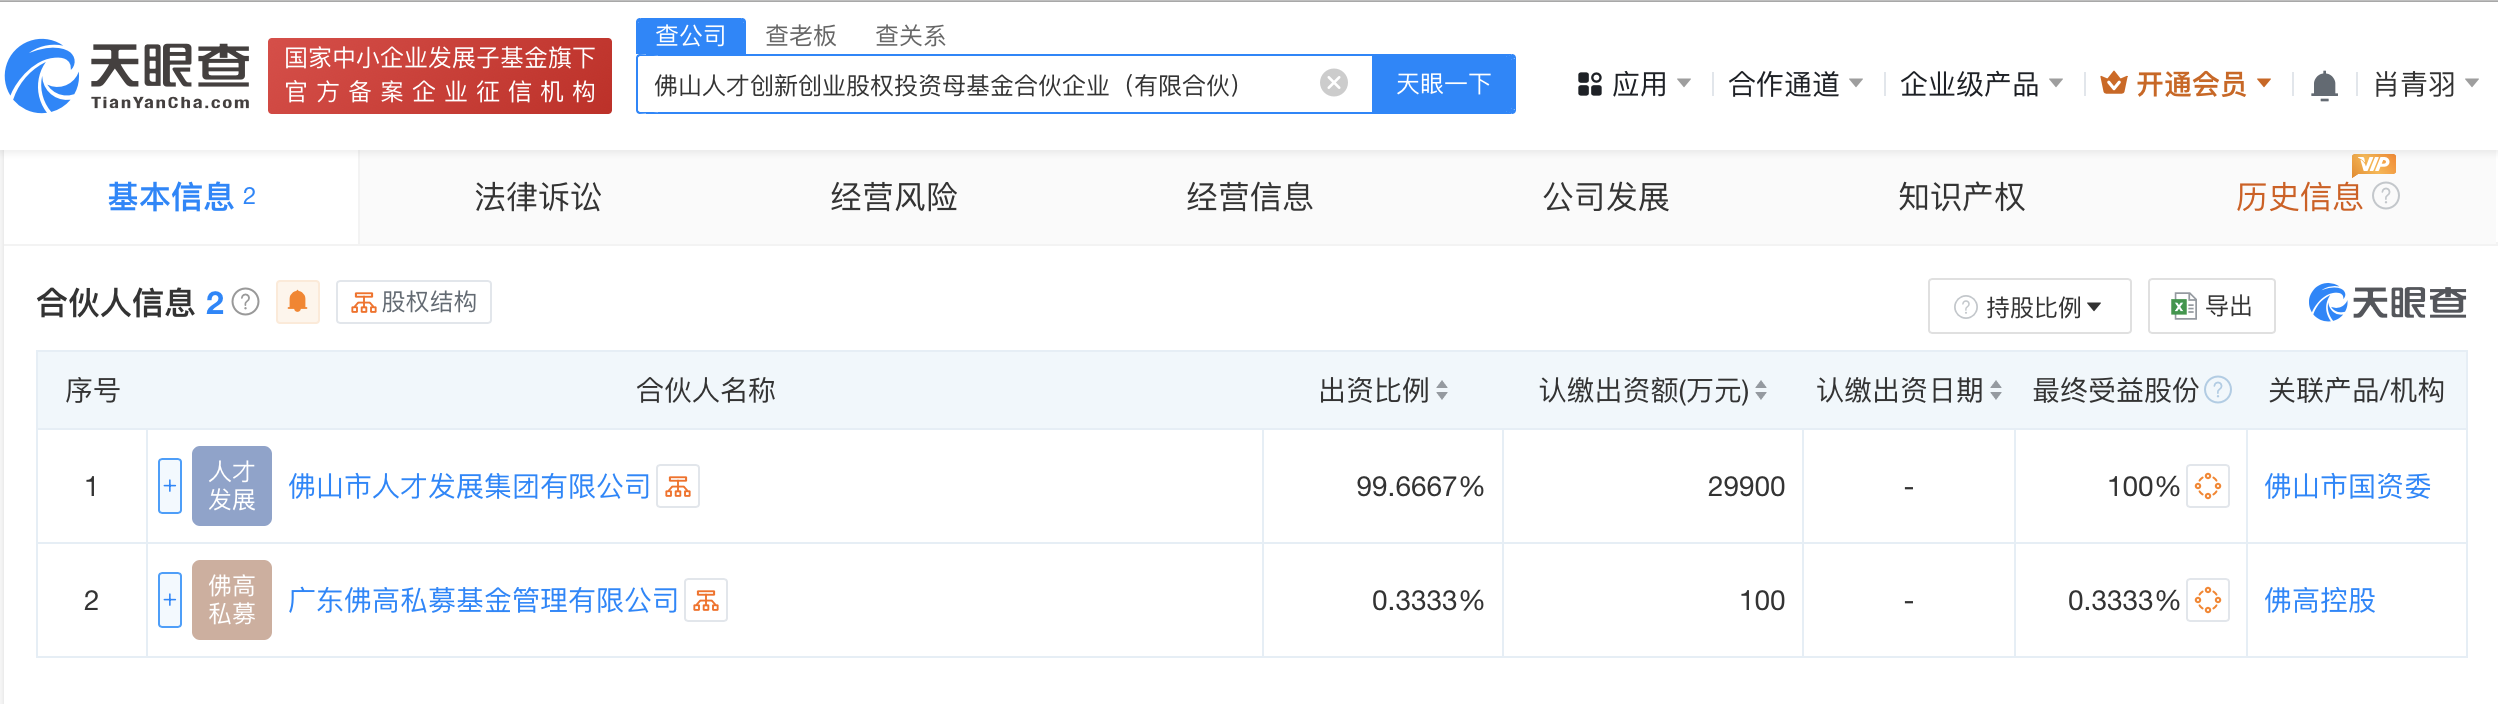
Task: Open equity chart icon for 广东佛高私募基金管理有限公司
Action: [706, 601]
